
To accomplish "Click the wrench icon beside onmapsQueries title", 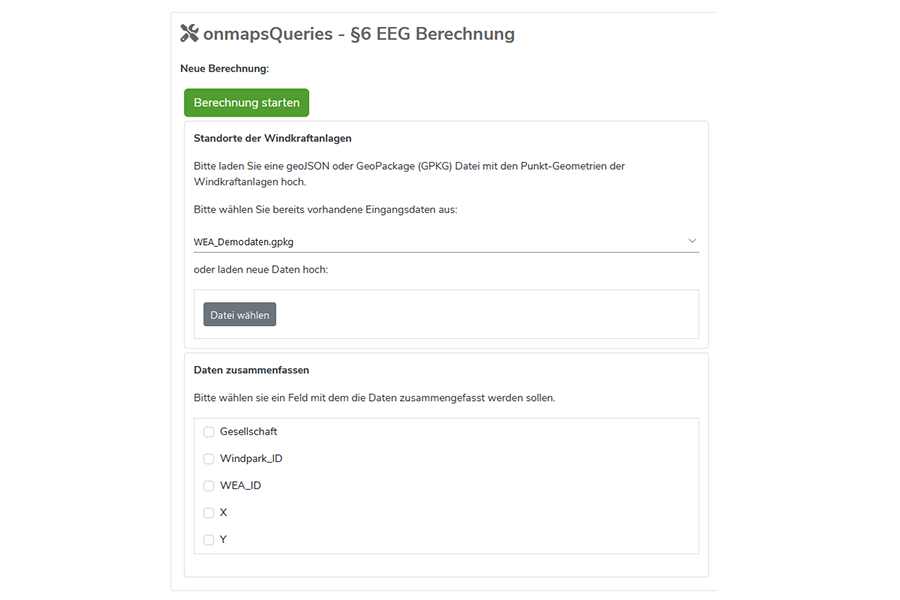I will pos(189,33).
